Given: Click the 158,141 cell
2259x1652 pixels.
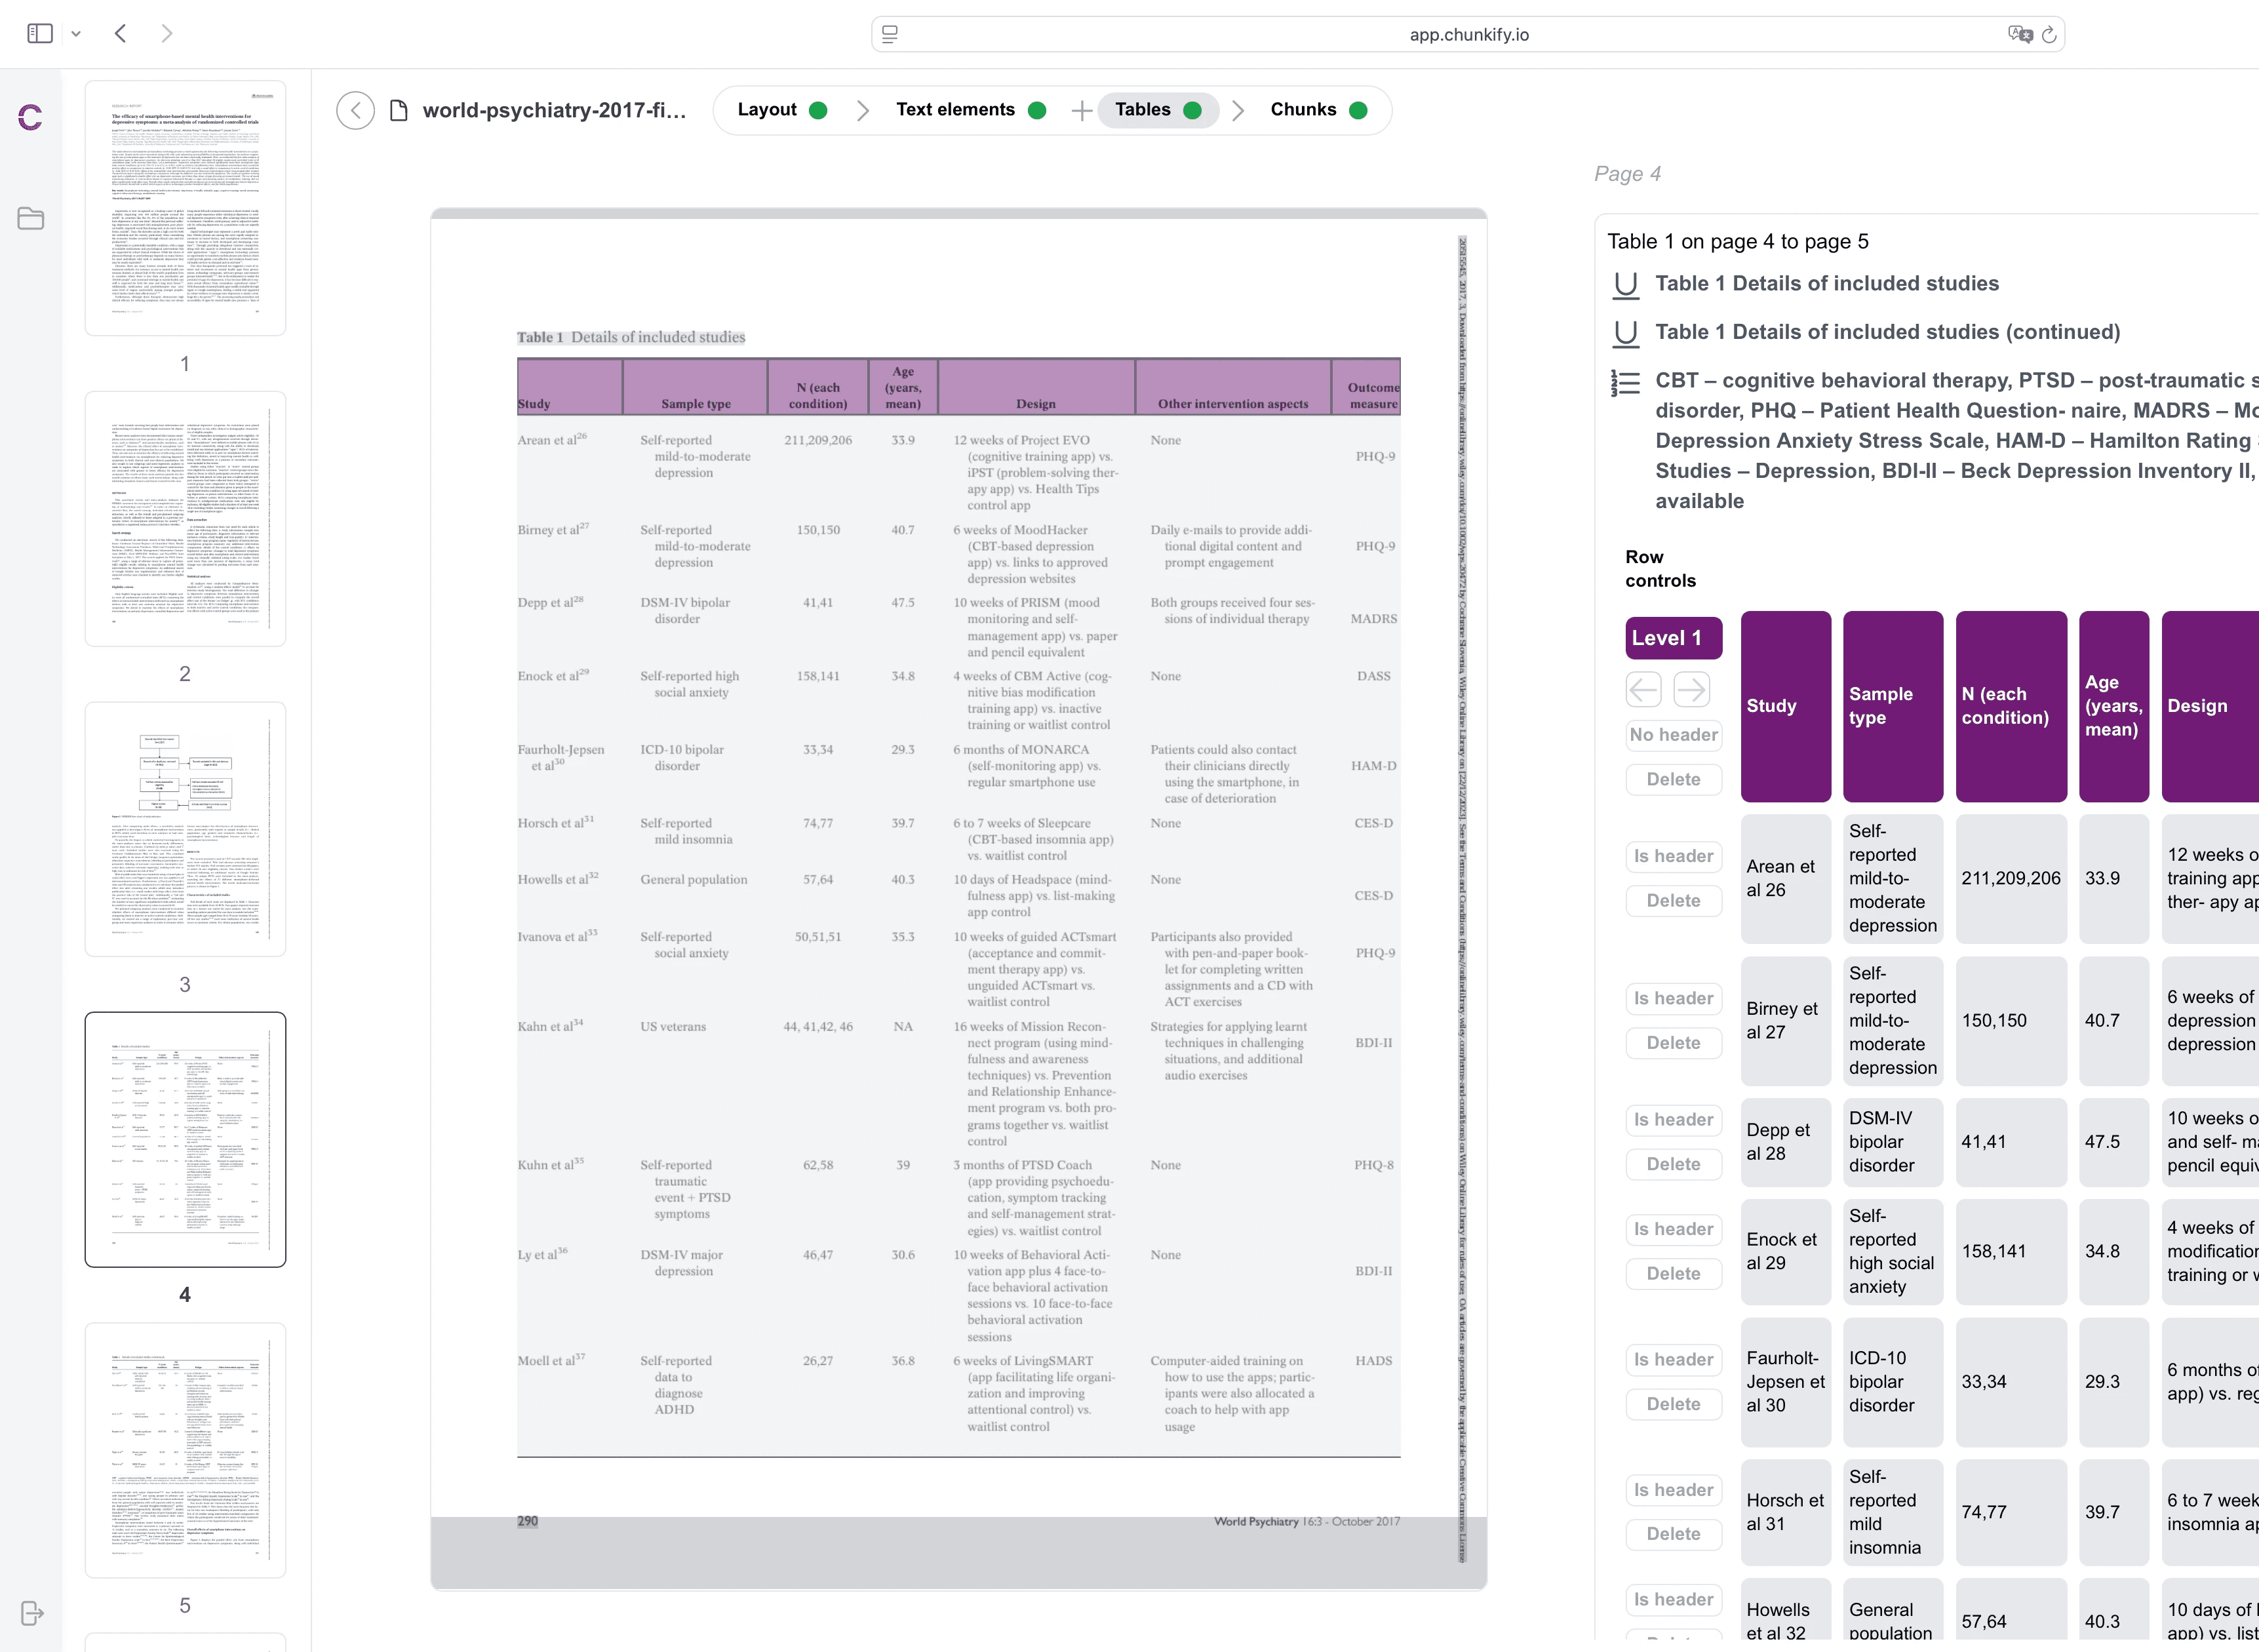Looking at the screenshot, I should click(x=2010, y=1251).
